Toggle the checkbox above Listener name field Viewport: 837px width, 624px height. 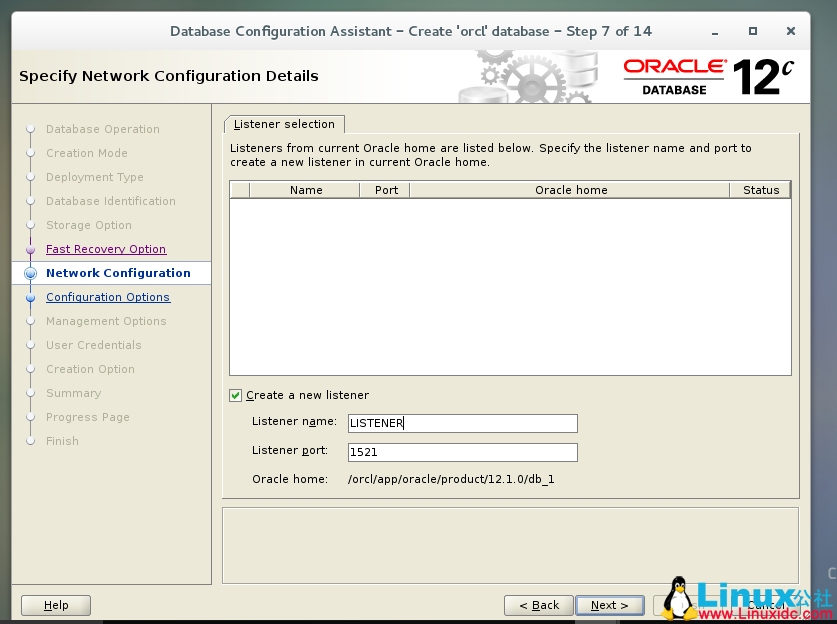pos(236,394)
